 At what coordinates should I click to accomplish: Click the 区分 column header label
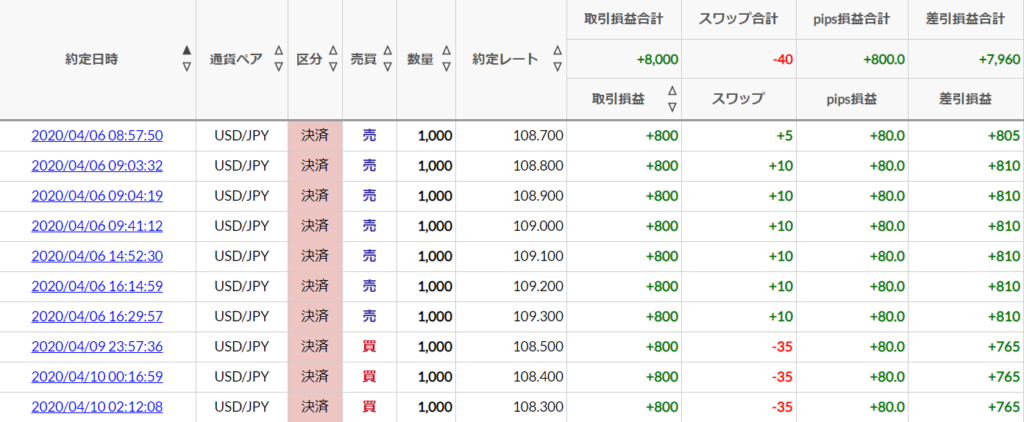(x=310, y=59)
